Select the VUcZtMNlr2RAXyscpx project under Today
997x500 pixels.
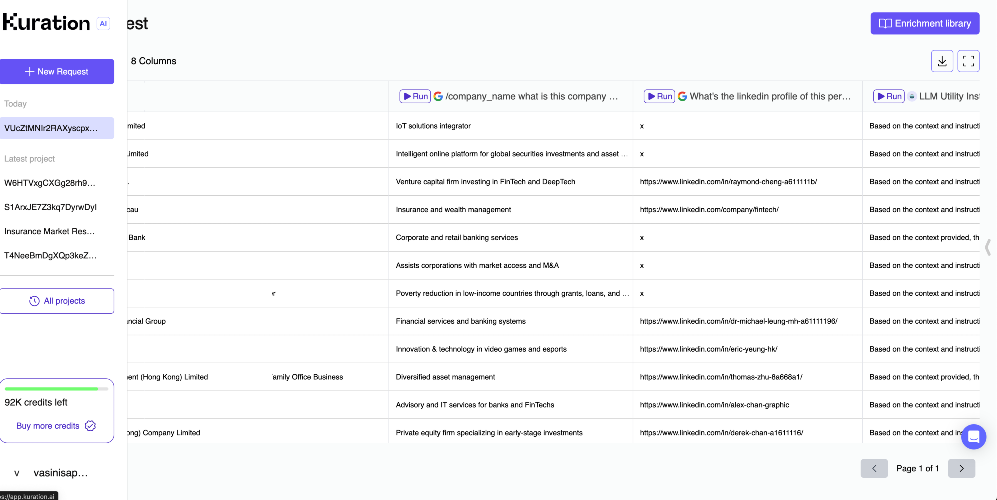coord(51,128)
